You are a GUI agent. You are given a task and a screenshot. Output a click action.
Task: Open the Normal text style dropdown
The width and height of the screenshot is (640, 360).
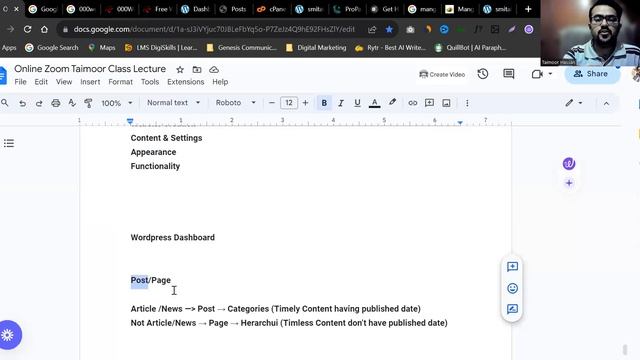click(x=173, y=103)
